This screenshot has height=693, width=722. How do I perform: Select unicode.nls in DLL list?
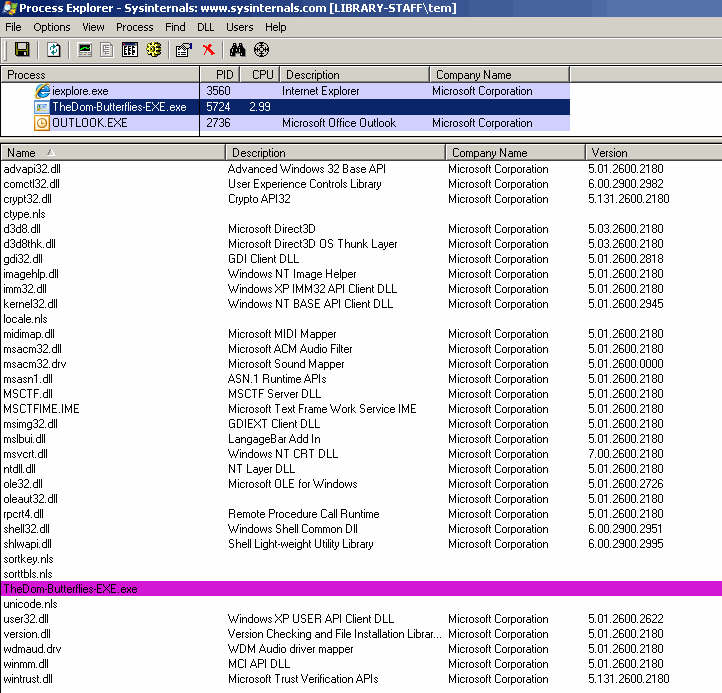point(30,604)
